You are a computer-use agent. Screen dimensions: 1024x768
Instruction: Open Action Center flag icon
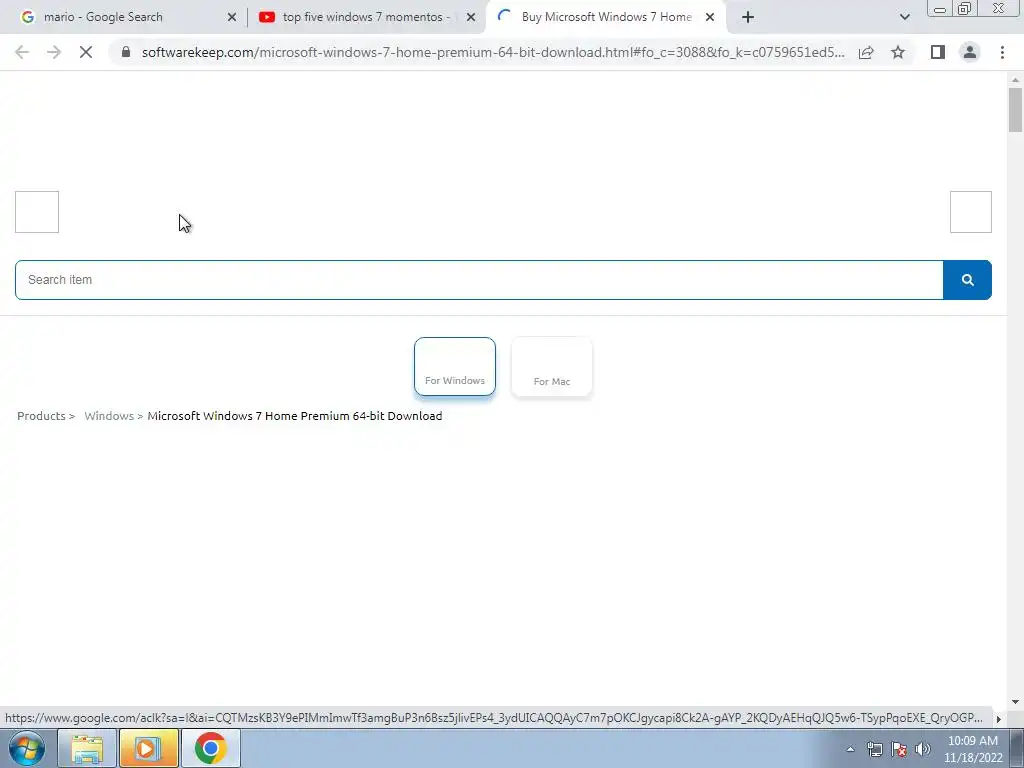[x=899, y=749]
